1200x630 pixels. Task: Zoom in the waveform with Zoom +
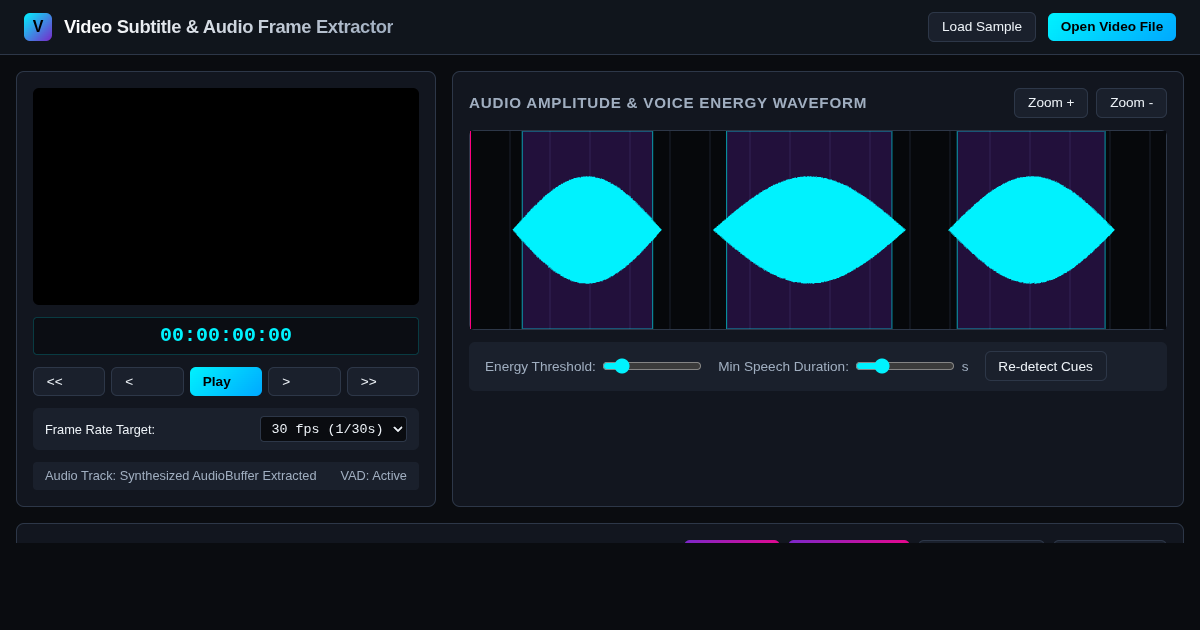(x=1051, y=103)
